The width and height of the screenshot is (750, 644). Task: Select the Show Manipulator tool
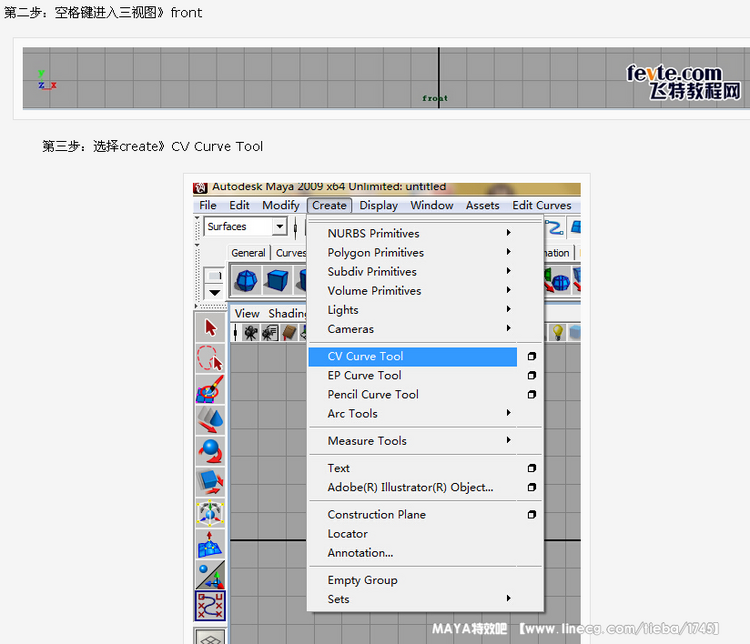tap(210, 575)
